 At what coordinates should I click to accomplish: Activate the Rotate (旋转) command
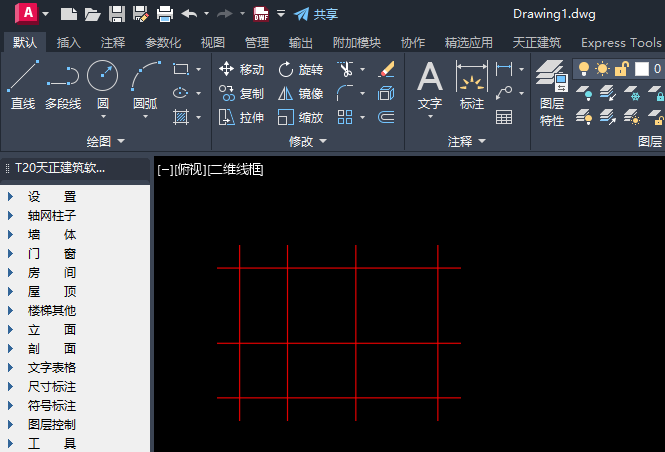click(x=301, y=69)
